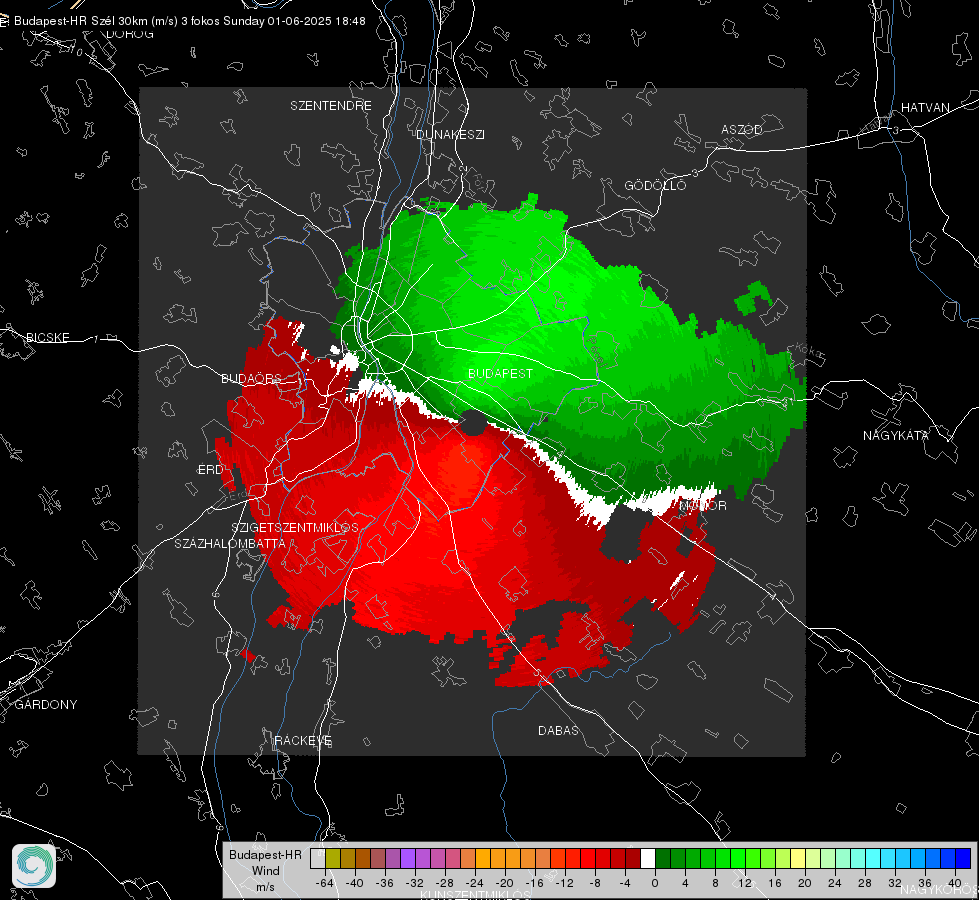This screenshot has height=900, width=979.
Task: Select the olive swatch above -64
Action: 333,859
